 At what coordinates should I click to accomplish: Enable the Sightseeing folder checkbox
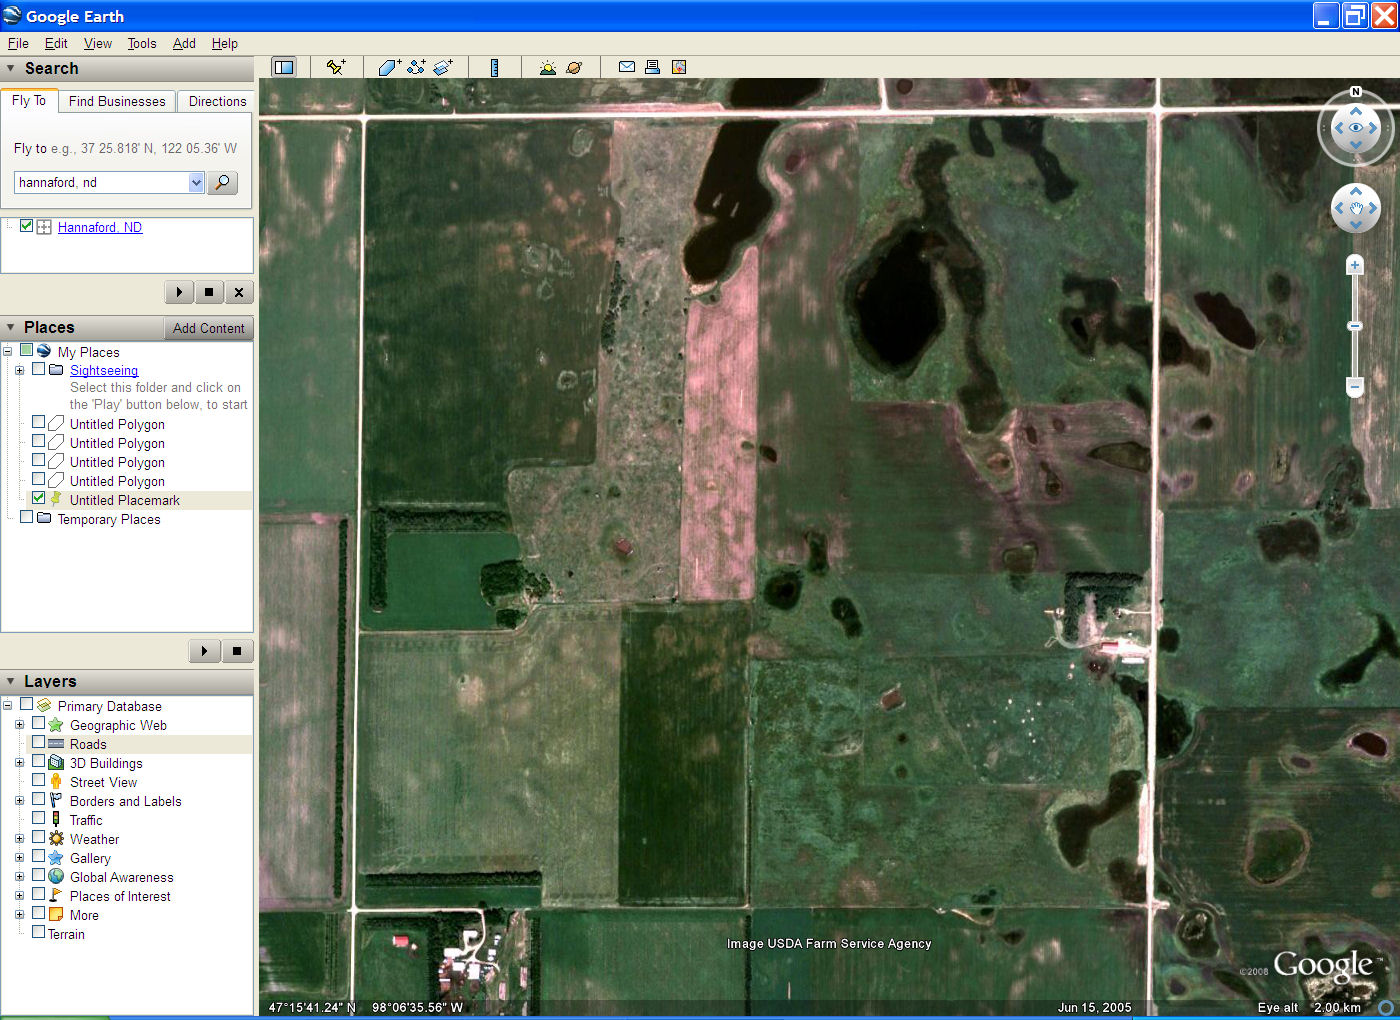[38, 369]
